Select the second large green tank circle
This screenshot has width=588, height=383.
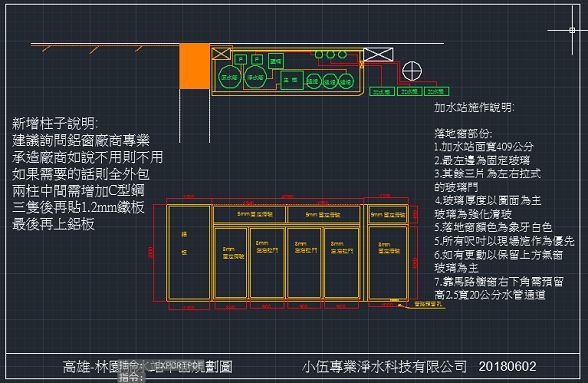pos(255,77)
